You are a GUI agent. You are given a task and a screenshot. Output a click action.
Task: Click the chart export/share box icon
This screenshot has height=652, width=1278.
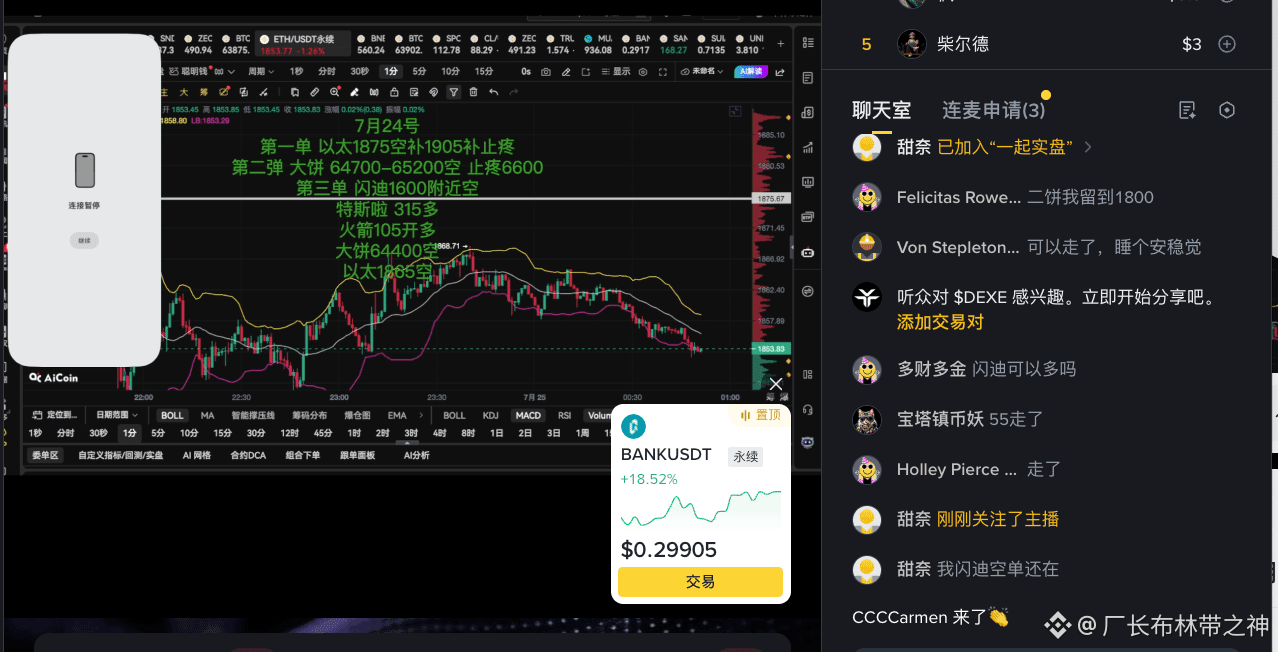point(585,72)
